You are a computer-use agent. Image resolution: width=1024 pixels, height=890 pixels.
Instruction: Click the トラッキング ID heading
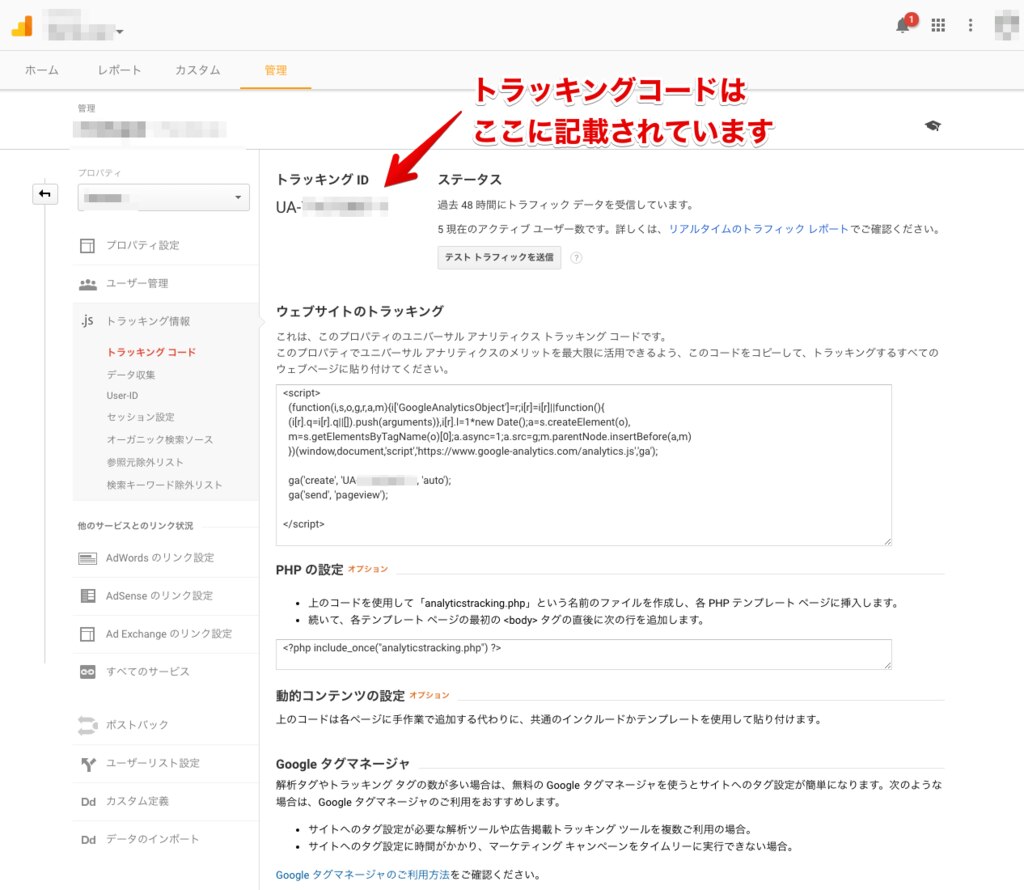pos(322,180)
